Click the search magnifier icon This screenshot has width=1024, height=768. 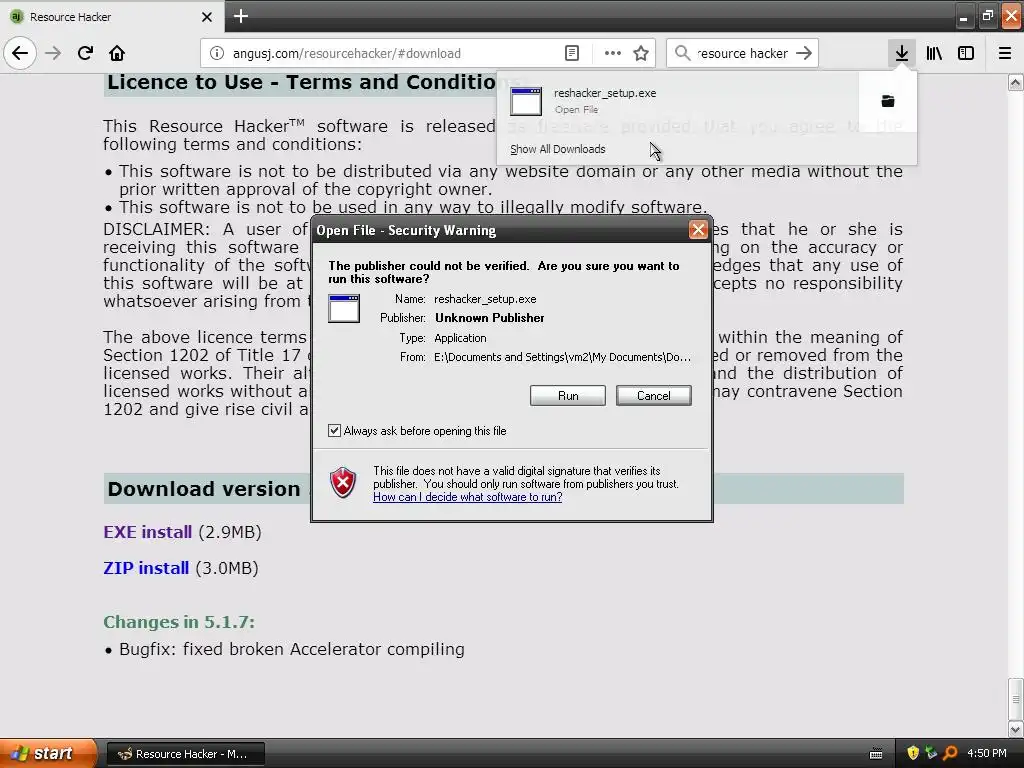pyautogui.click(x=682, y=54)
